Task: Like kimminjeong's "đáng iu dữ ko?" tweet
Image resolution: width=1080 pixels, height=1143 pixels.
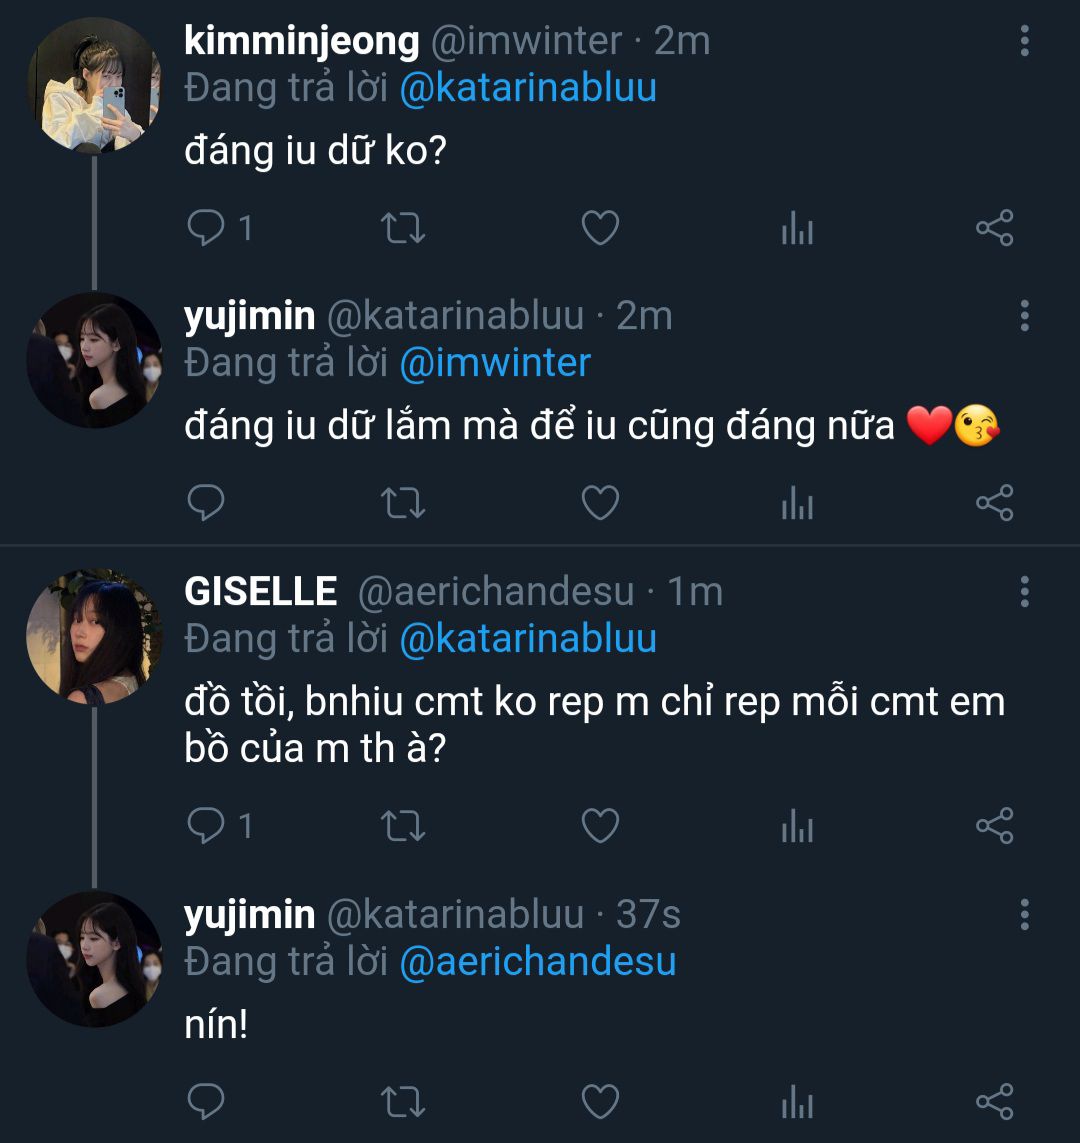Action: (600, 229)
